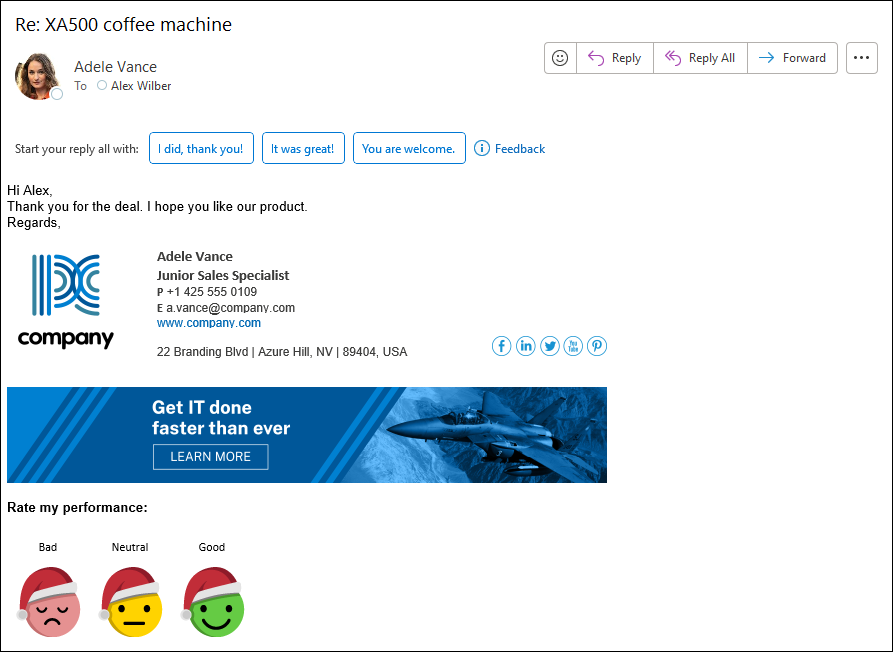Choose the "I did, thank you!" suggested reply
893x652 pixels.
pyautogui.click(x=201, y=148)
